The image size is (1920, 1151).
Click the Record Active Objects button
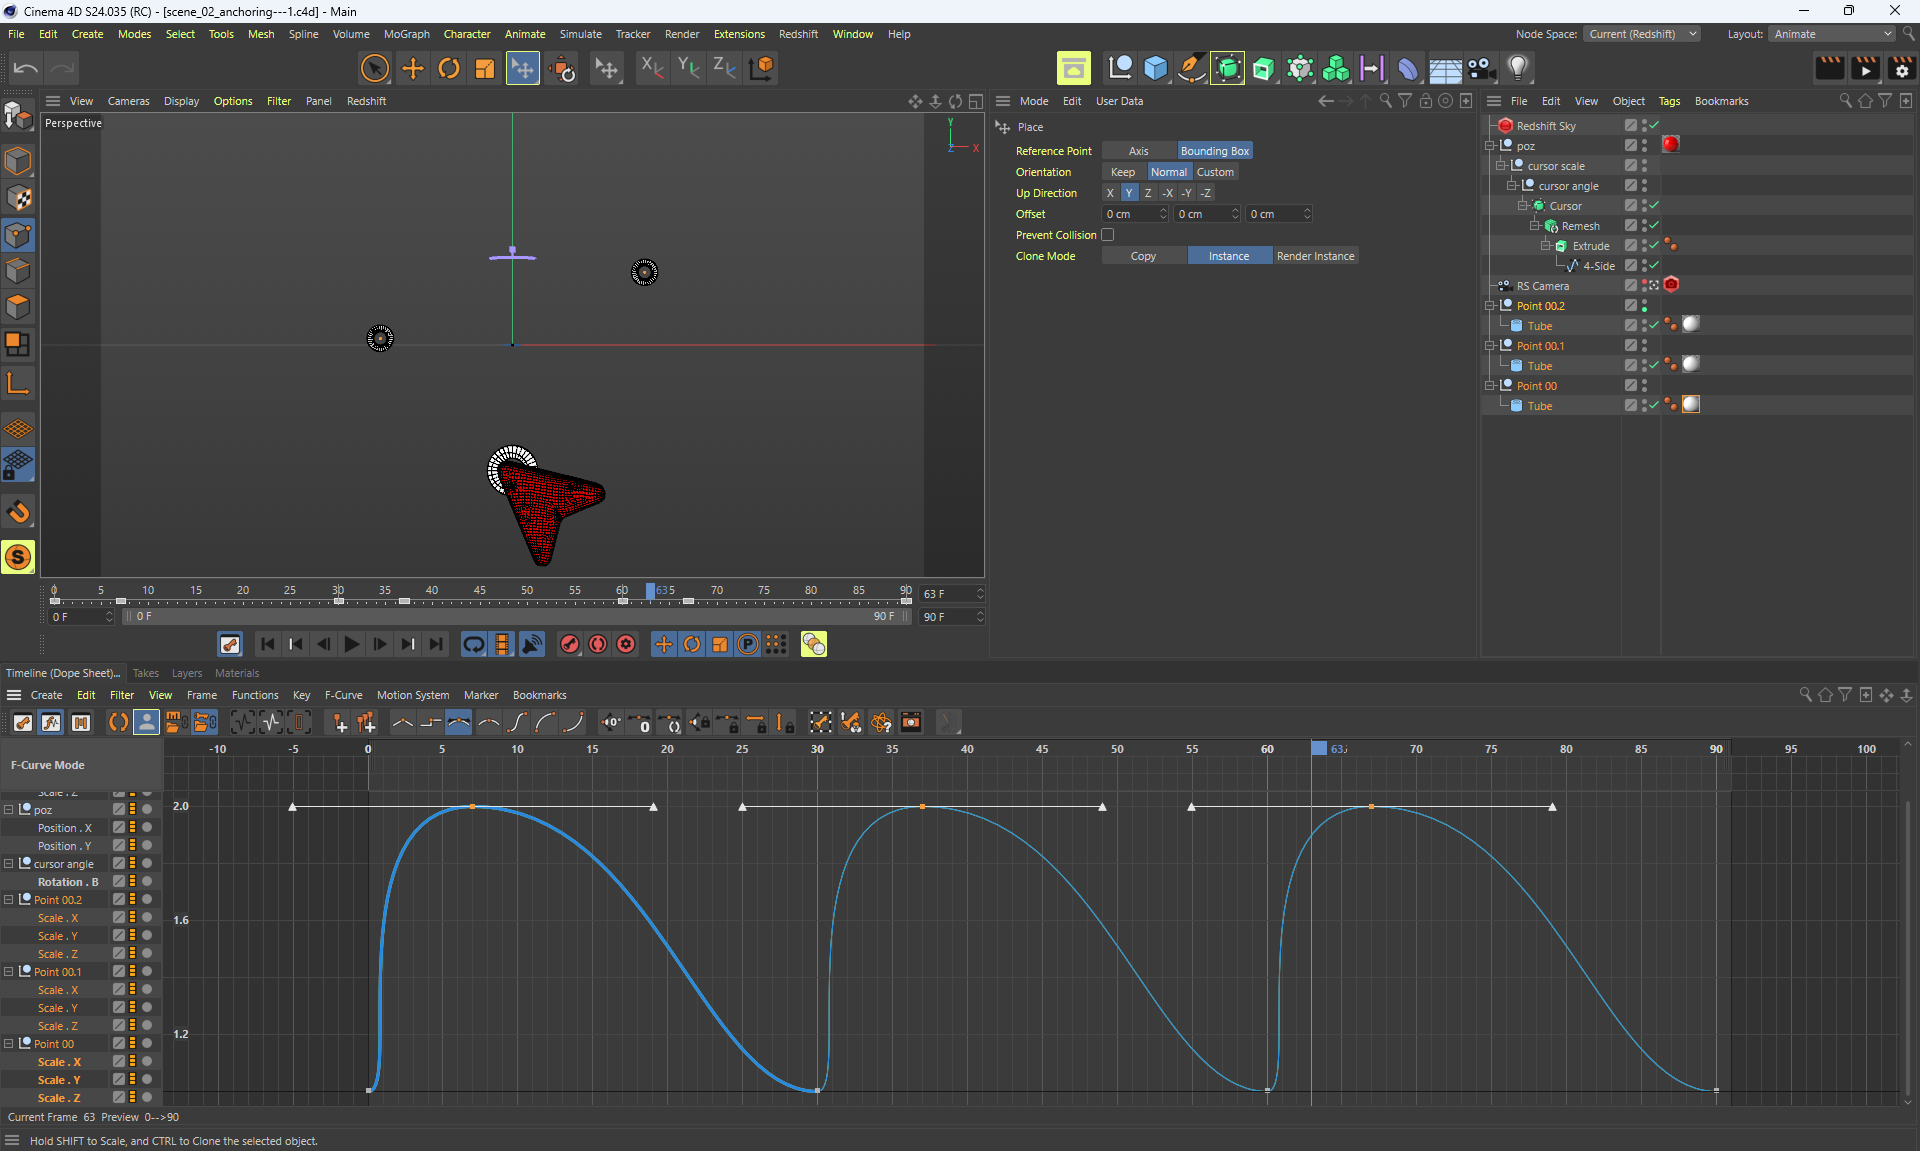(x=569, y=644)
